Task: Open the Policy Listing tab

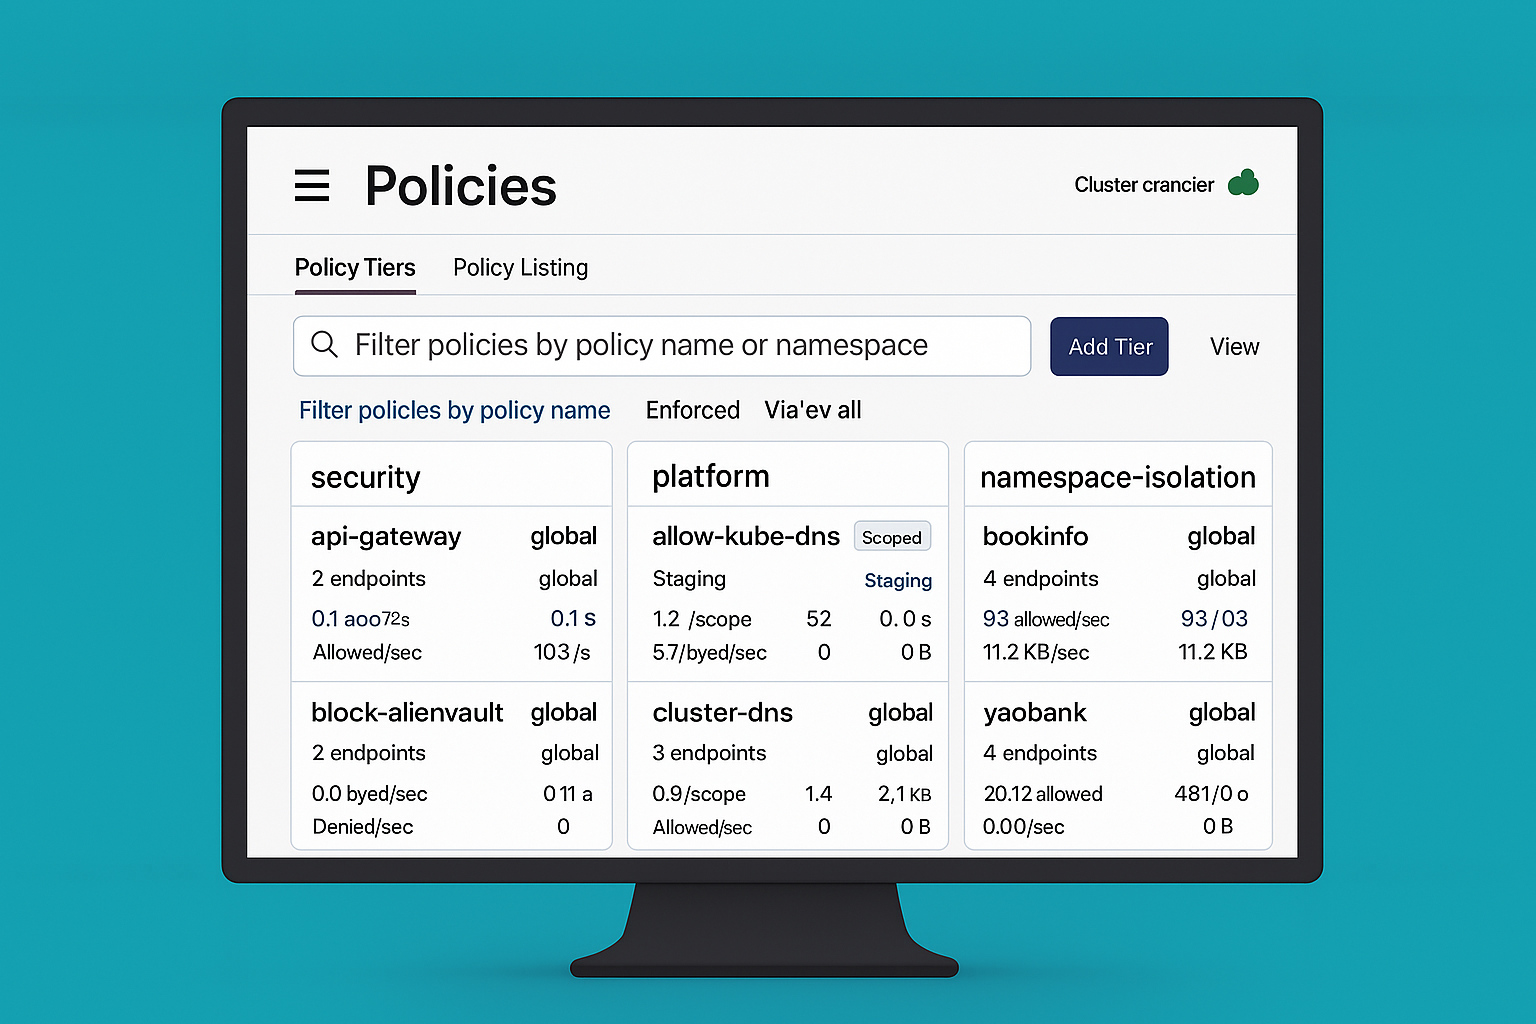Action: 520,268
